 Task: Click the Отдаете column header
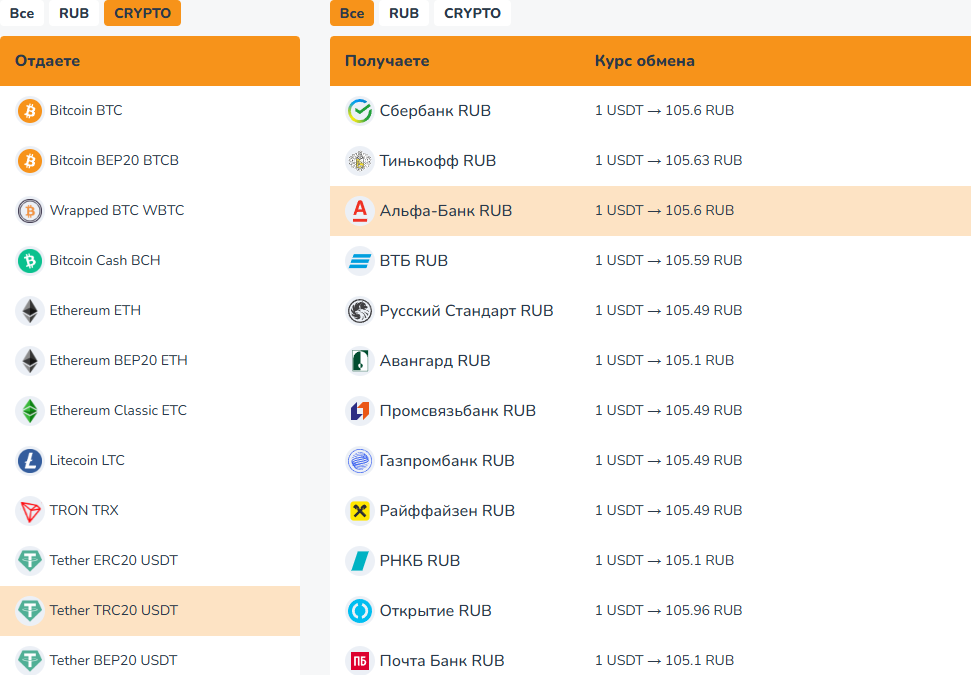coord(48,61)
